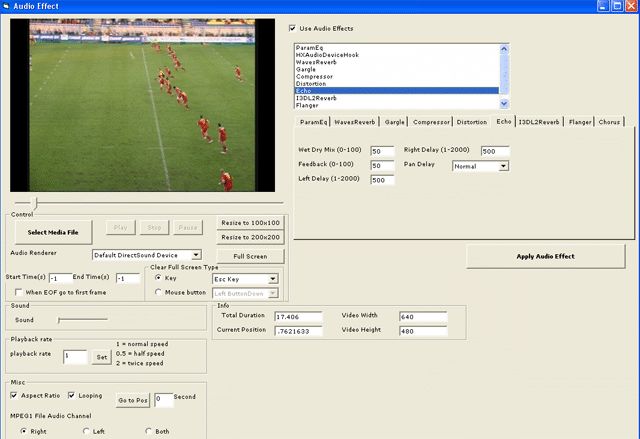Switch to the Chorus tab

coord(609,122)
